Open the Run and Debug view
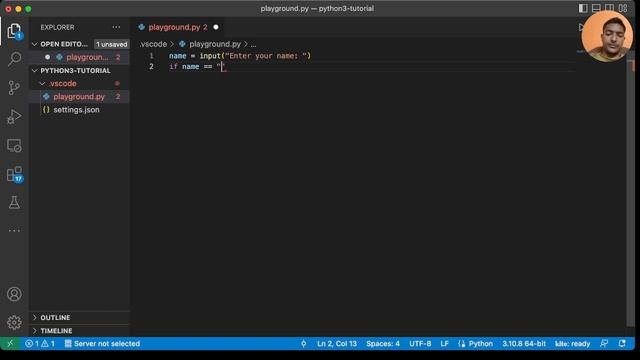 (14, 117)
